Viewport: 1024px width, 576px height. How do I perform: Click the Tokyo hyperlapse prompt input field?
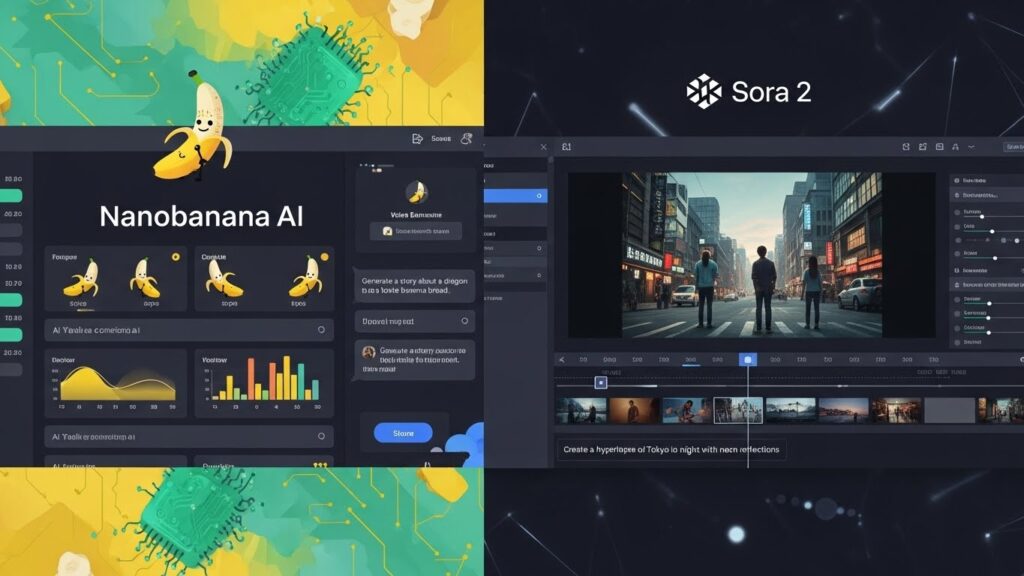click(x=670, y=450)
